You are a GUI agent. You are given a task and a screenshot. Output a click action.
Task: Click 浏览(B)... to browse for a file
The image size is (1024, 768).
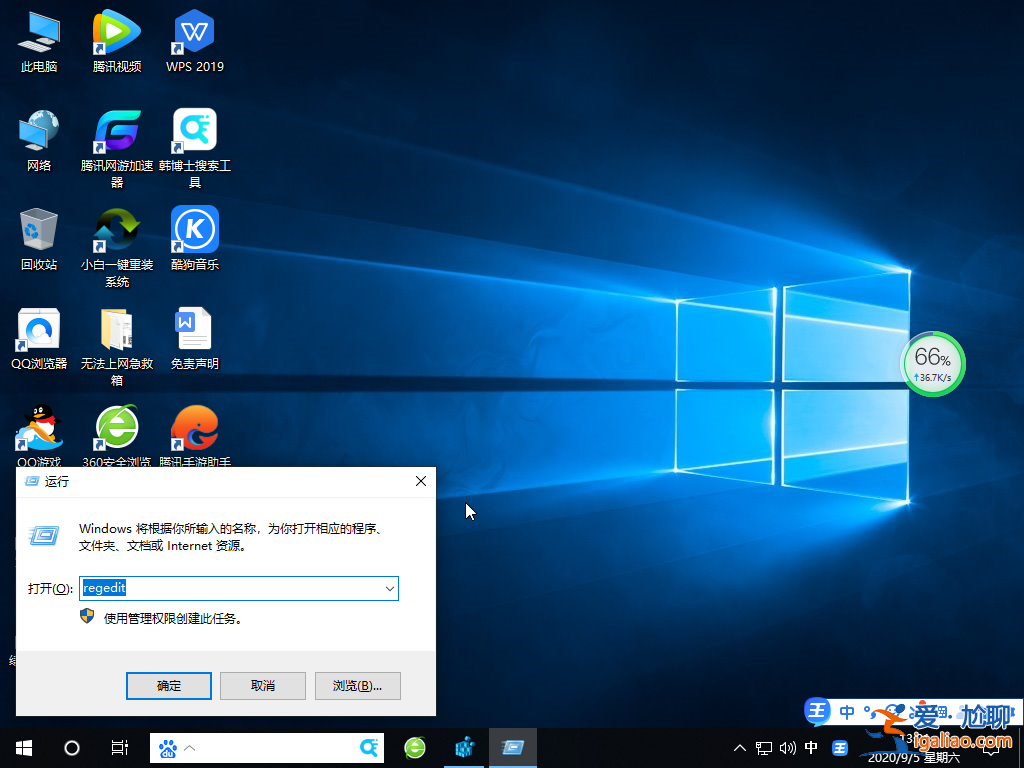point(357,685)
